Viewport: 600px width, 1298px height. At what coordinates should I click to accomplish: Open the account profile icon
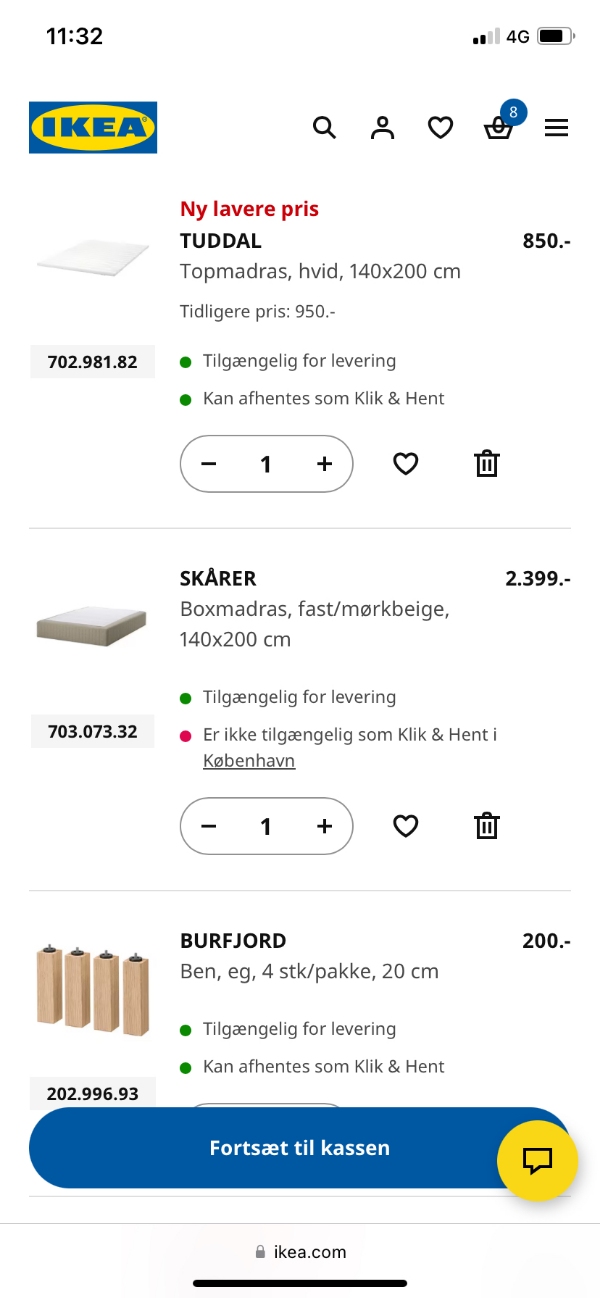tap(382, 127)
